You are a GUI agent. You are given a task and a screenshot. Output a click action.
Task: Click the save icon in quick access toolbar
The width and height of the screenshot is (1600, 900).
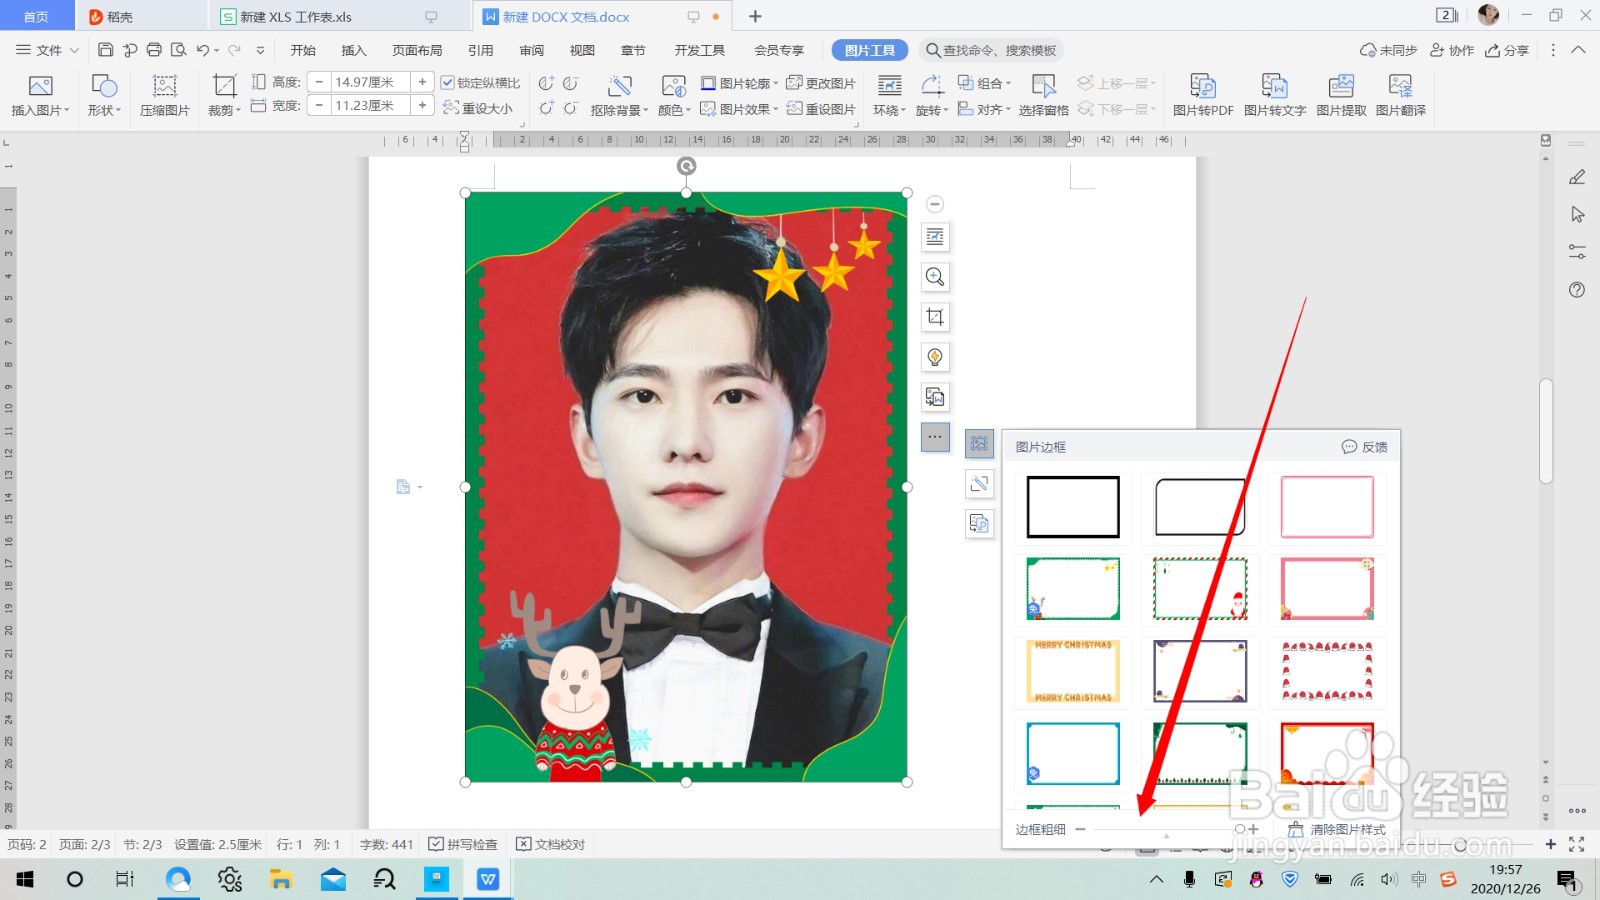pos(105,50)
